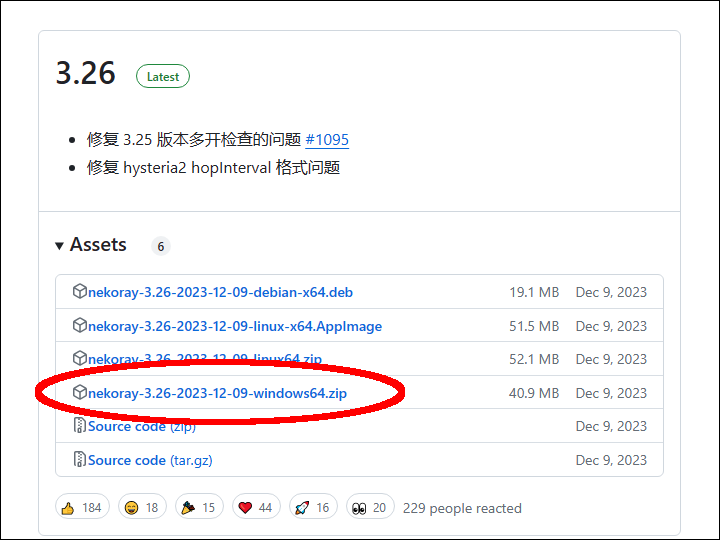Click the hysteria2 hopInterval release note
The height and width of the screenshot is (540, 720).
point(213,168)
